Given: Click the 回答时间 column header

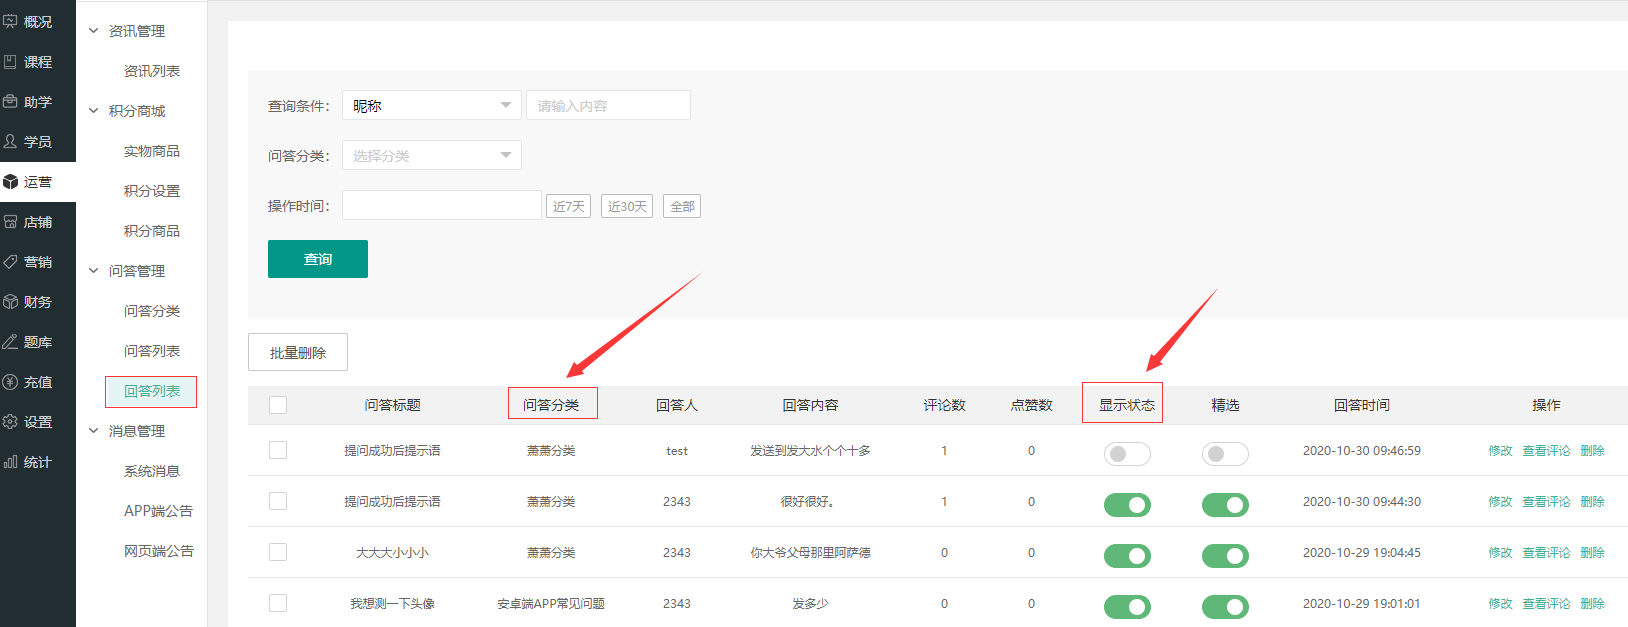Looking at the screenshot, I should point(1362,405).
